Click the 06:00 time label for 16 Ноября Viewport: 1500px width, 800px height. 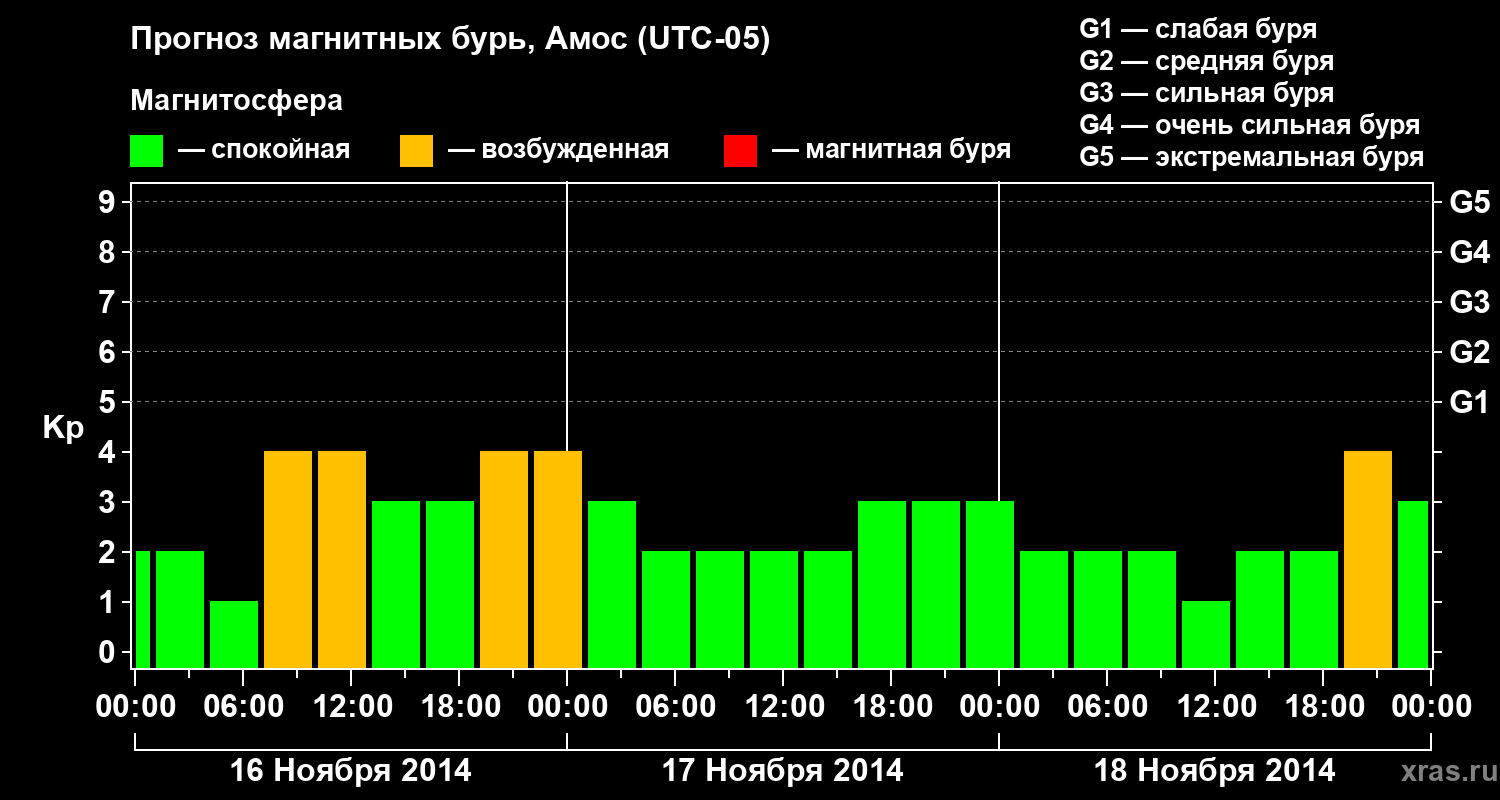243,707
